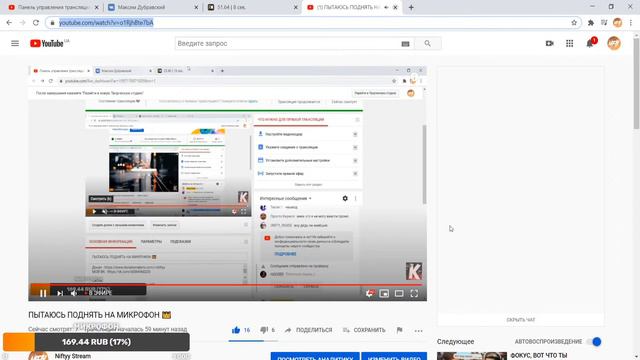Open ПОСМОТРЕТЬ АНАЛИТИКУ button

[x=315, y=357]
